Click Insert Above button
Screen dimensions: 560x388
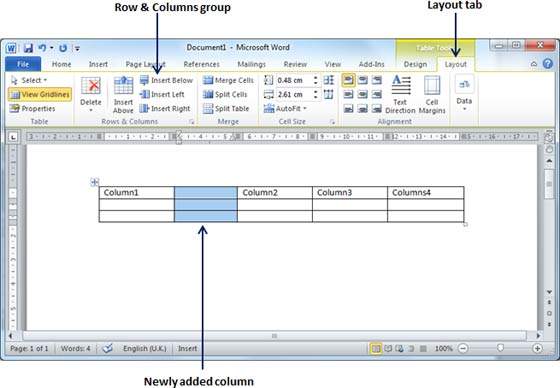click(123, 94)
